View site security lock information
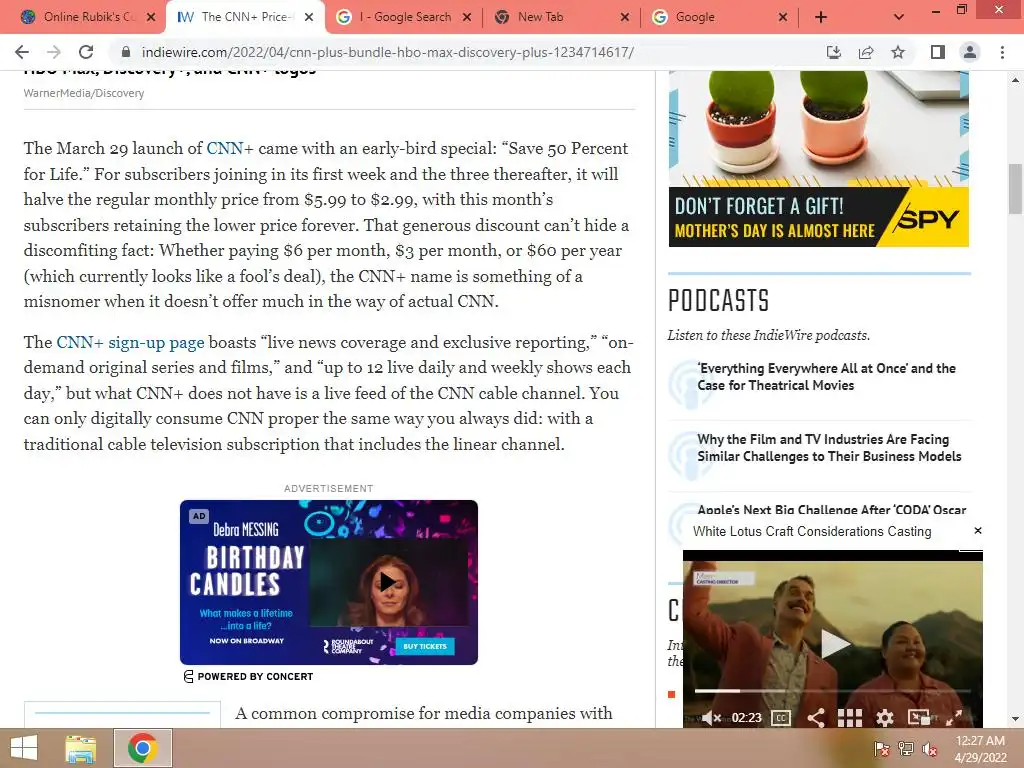 pyautogui.click(x=126, y=52)
